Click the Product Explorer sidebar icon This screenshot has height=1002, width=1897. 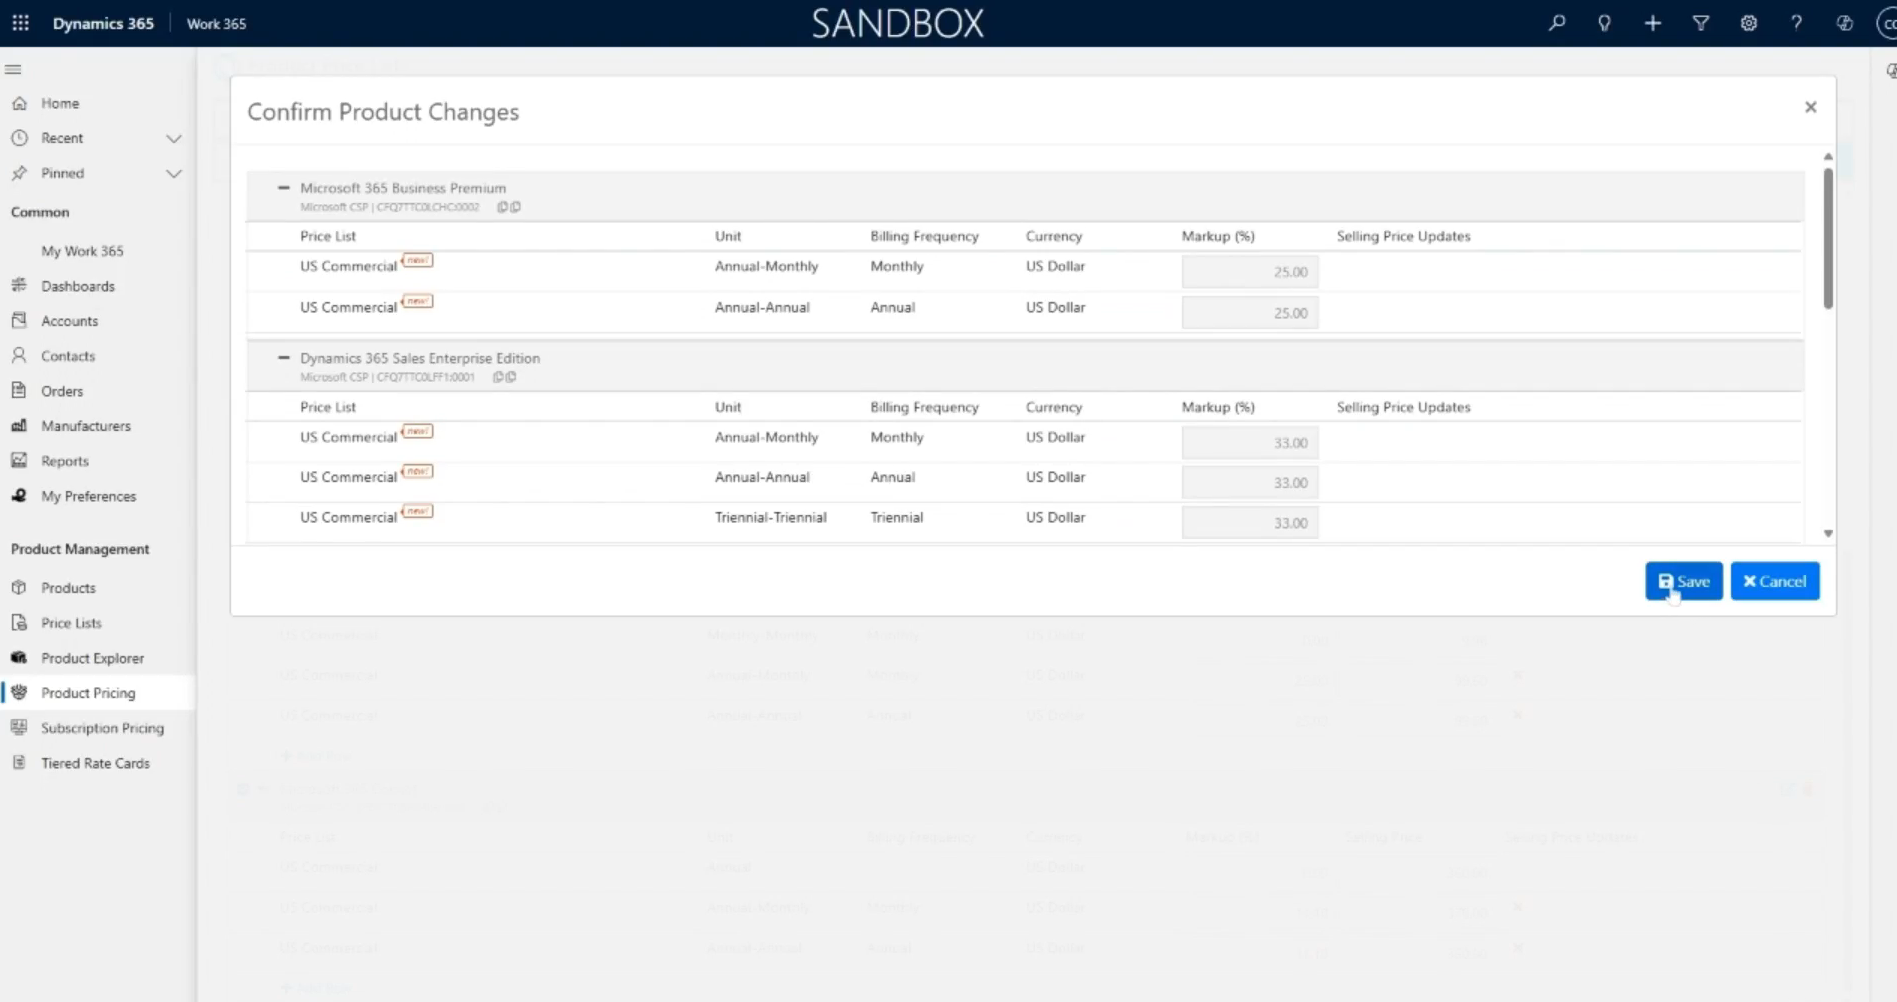coord(19,658)
